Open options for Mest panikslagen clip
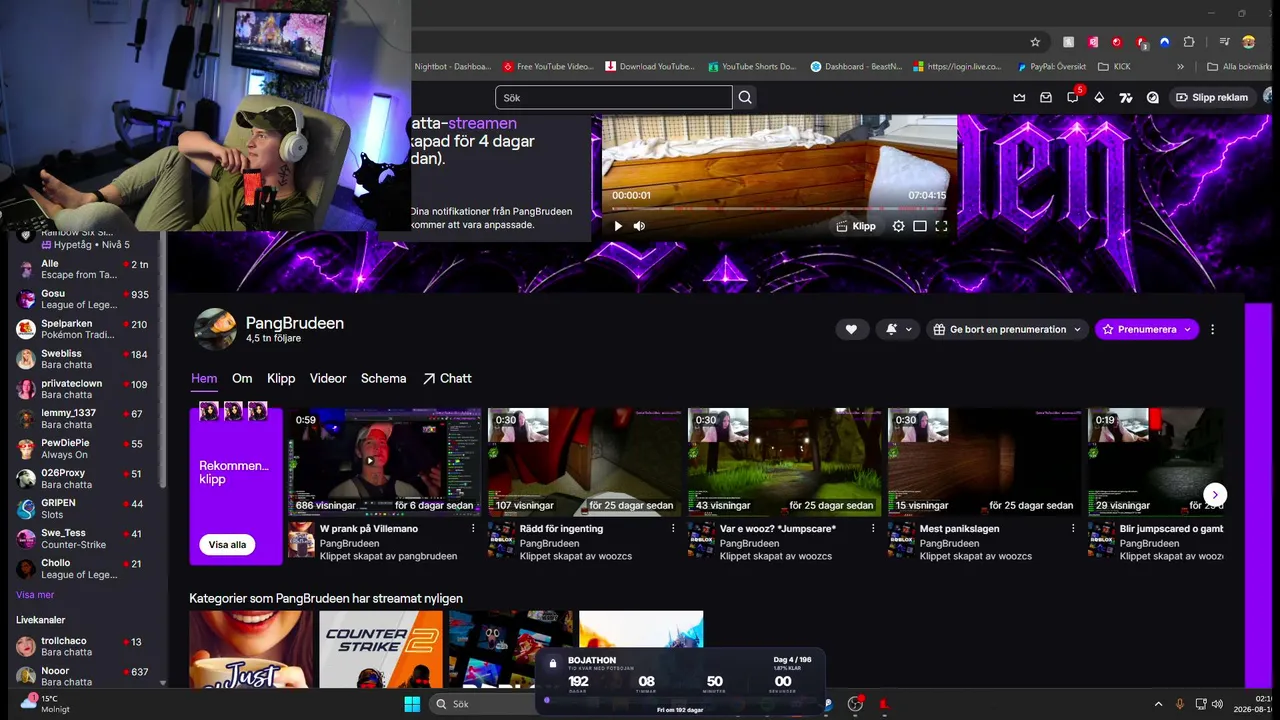 [x=1073, y=529]
